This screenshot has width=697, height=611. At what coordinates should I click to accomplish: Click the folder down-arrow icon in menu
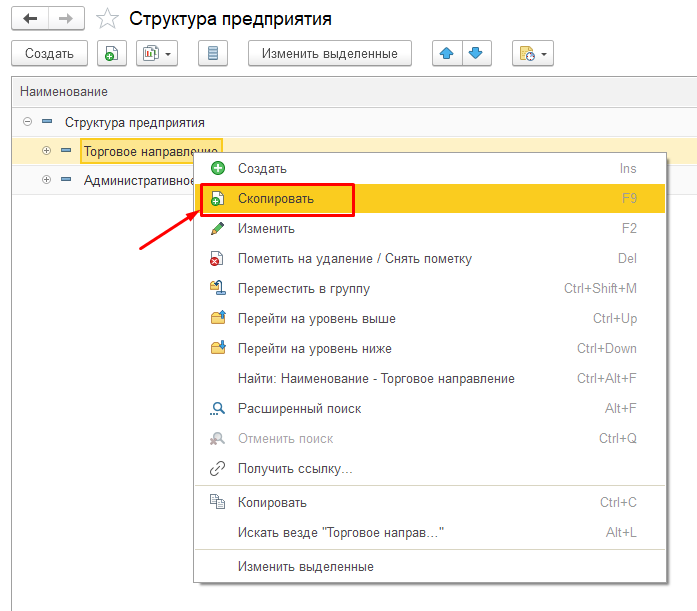[218, 347]
